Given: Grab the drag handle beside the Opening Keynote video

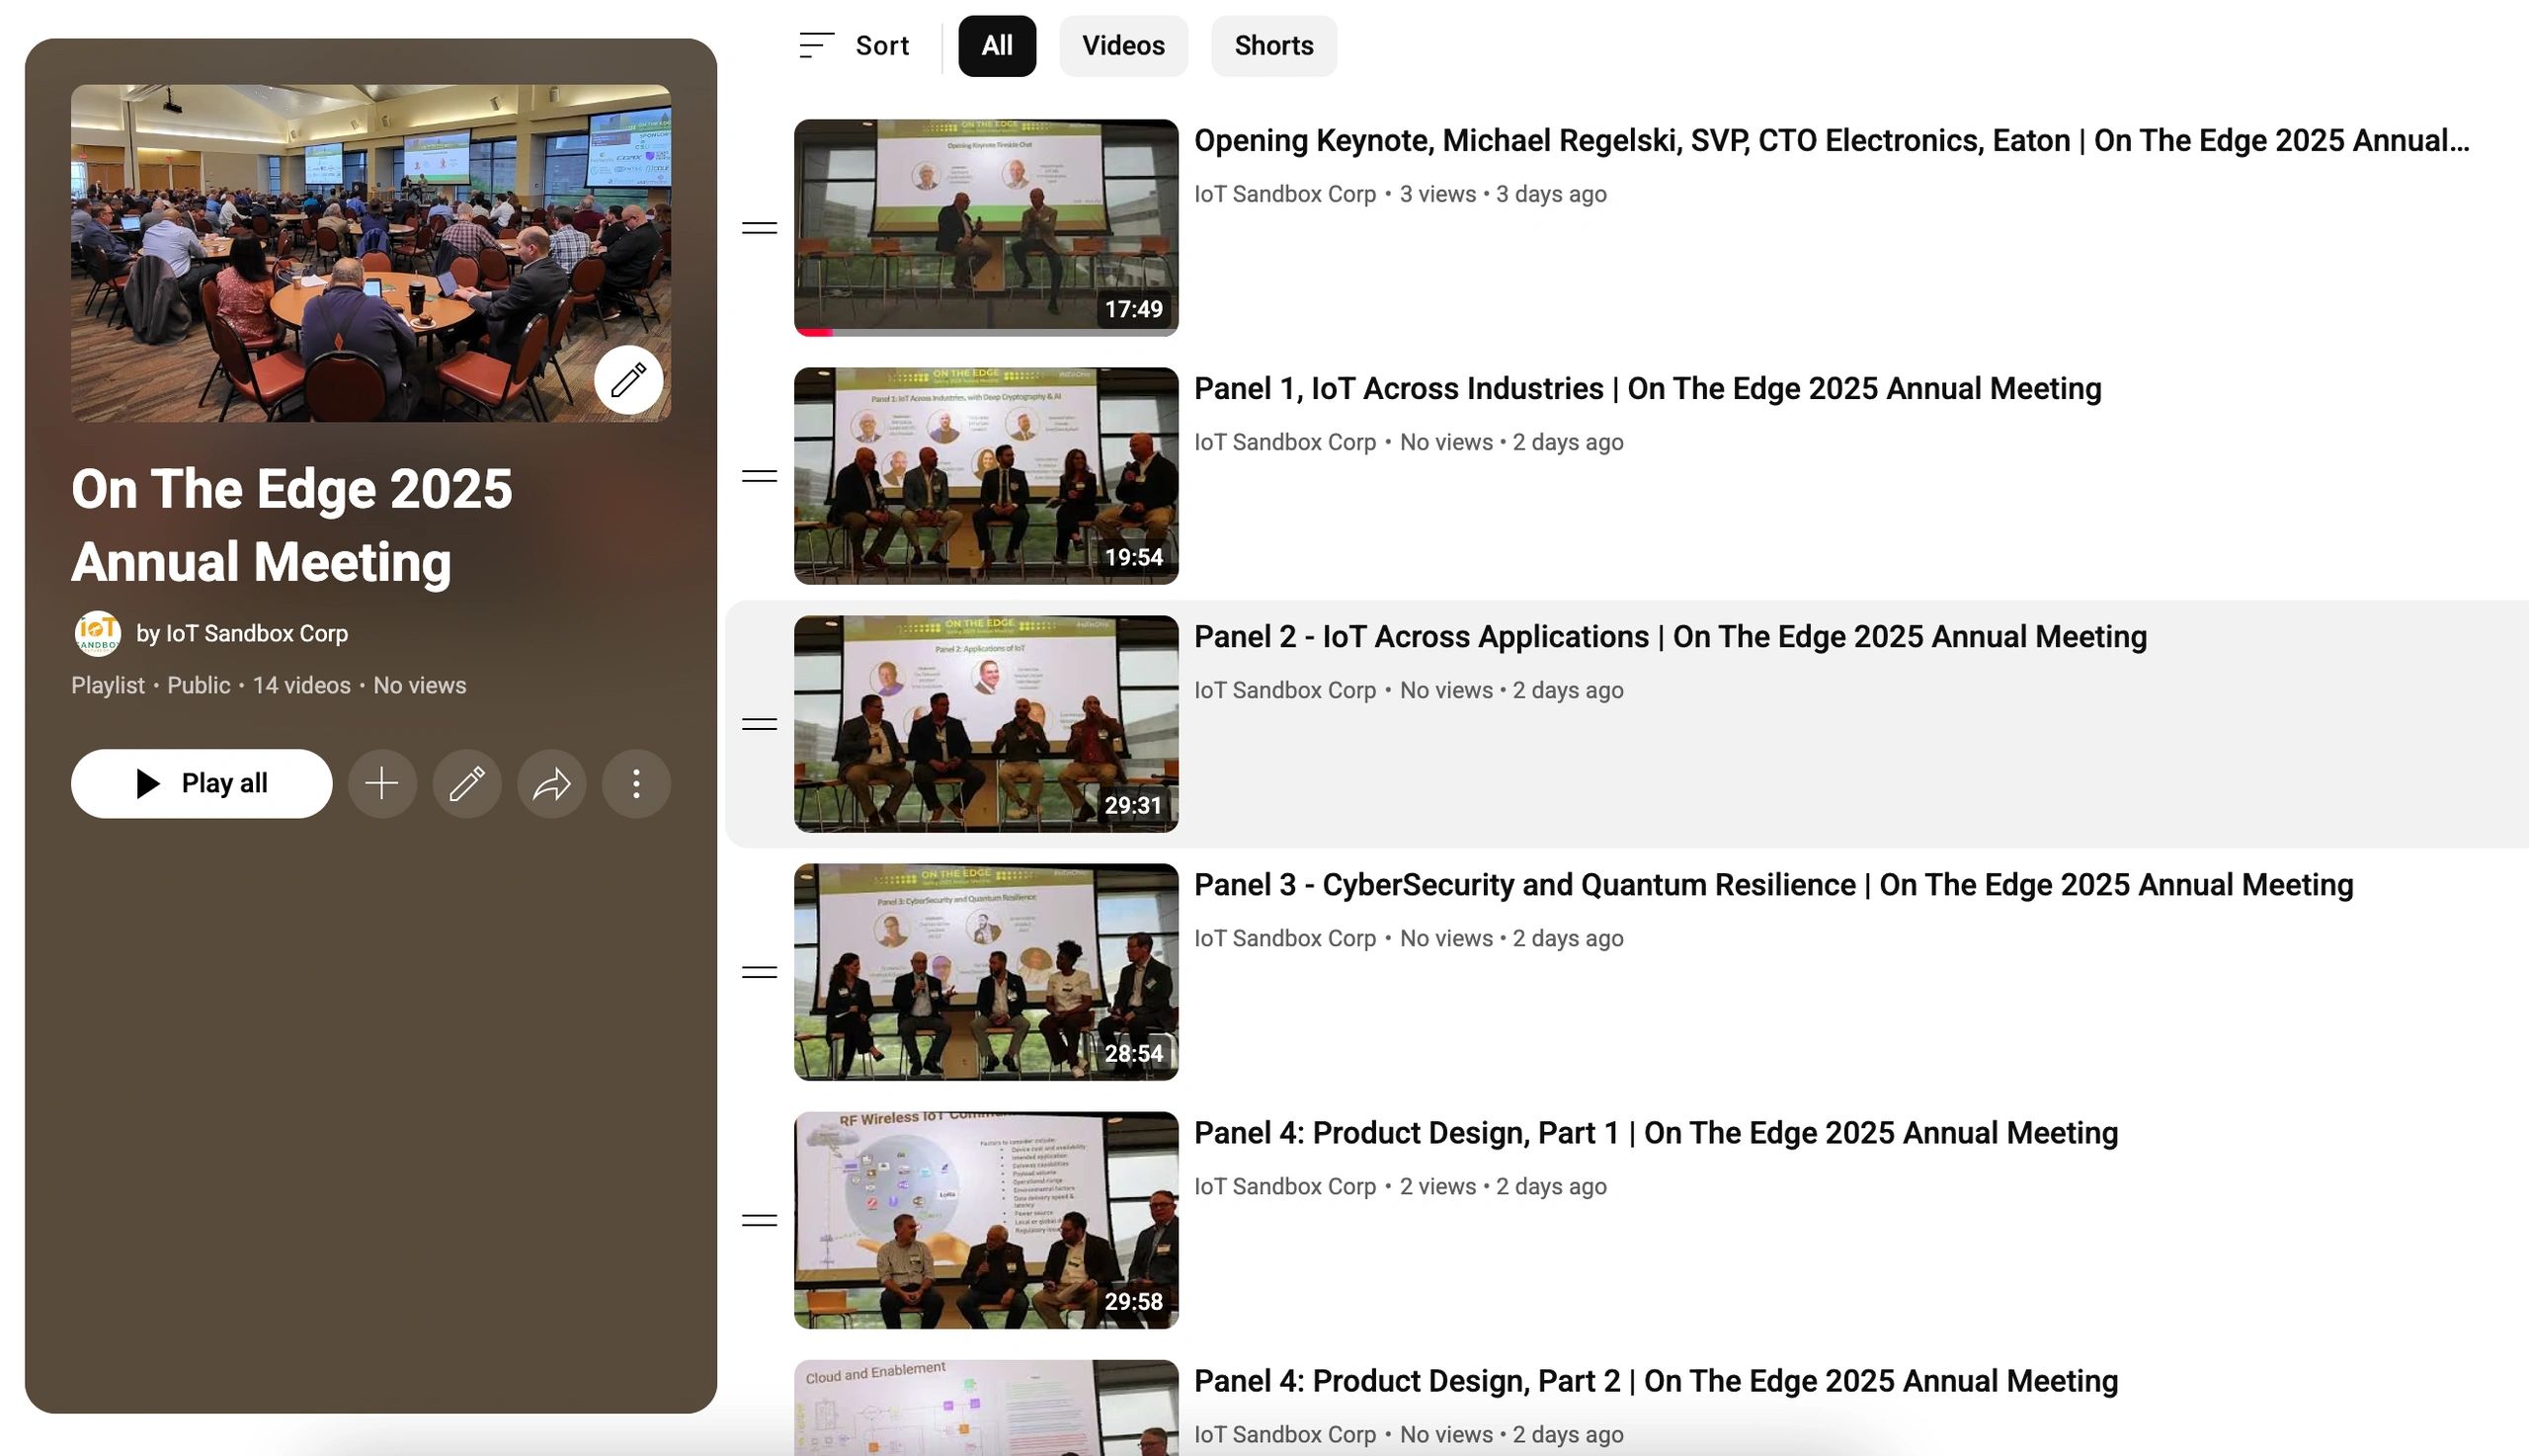Looking at the screenshot, I should click(x=758, y=228).
